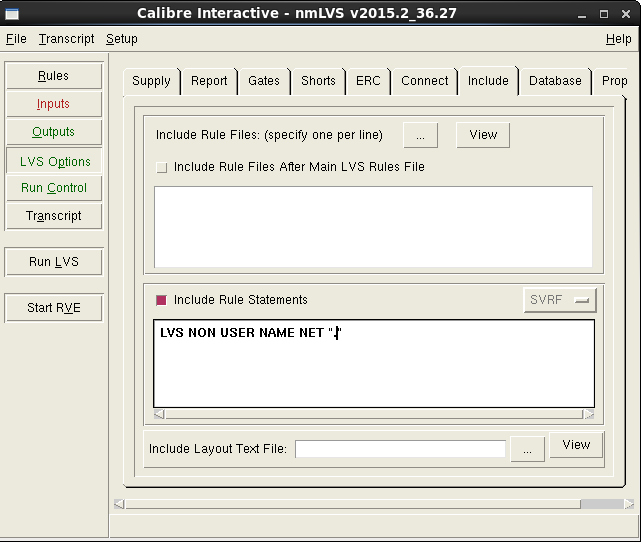Switch to the Shorts tab
This screenshot has width=641, height=542.
(318, 81)
